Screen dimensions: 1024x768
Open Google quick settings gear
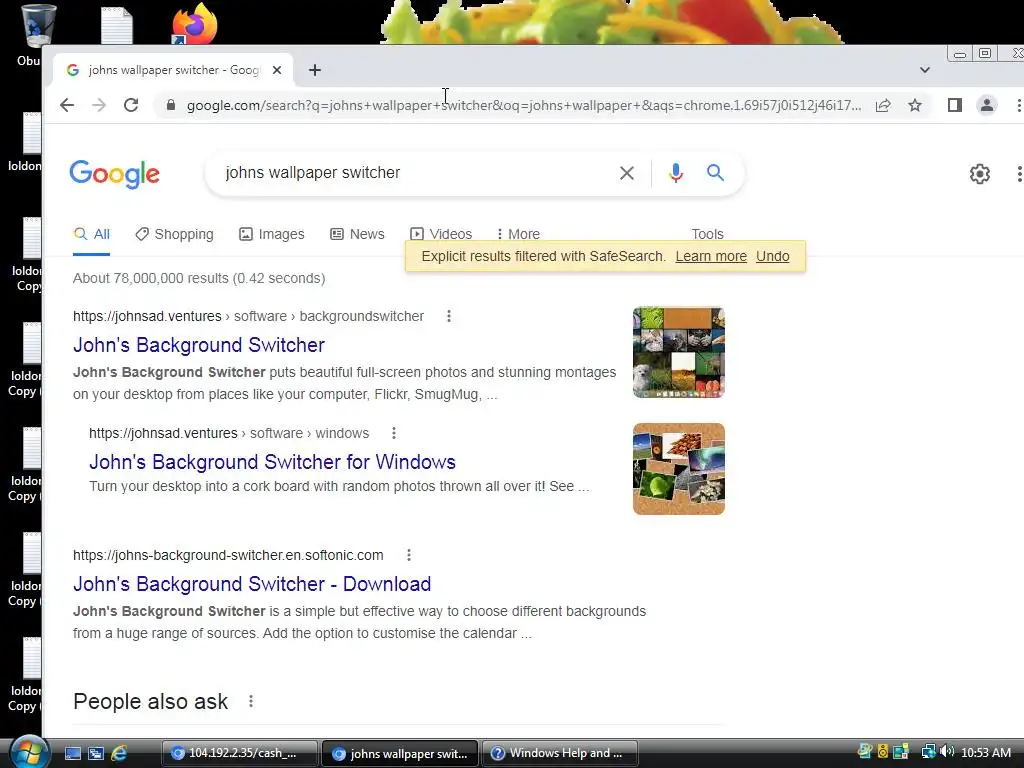[x=980, y=174]
